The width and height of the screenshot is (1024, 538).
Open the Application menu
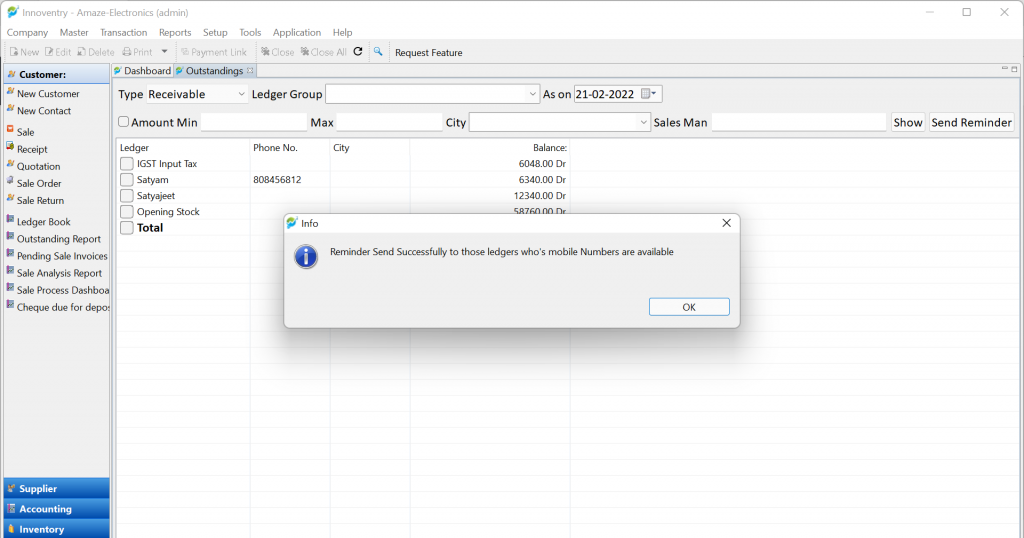(297, 33)
